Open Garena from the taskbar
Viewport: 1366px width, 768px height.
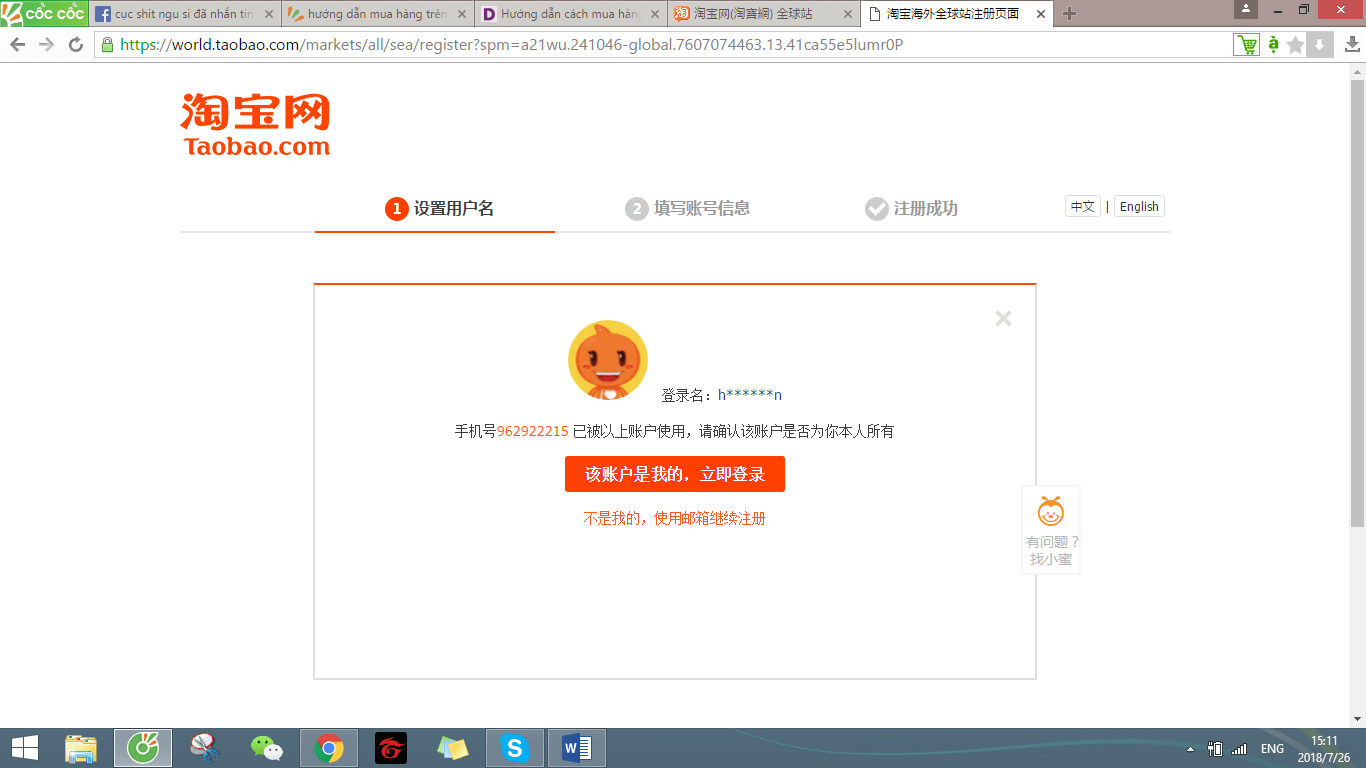click(x=391, y=748)
